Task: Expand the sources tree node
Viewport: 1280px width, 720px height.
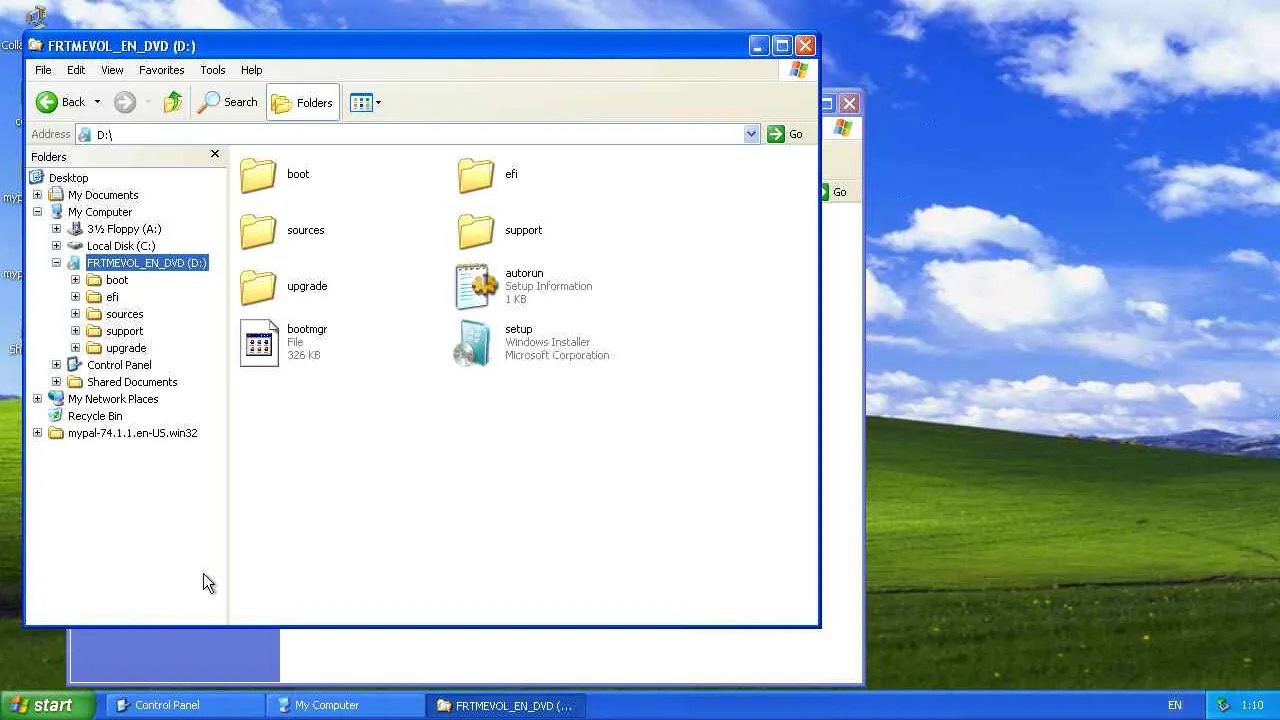Action: [x=75, y=314]
